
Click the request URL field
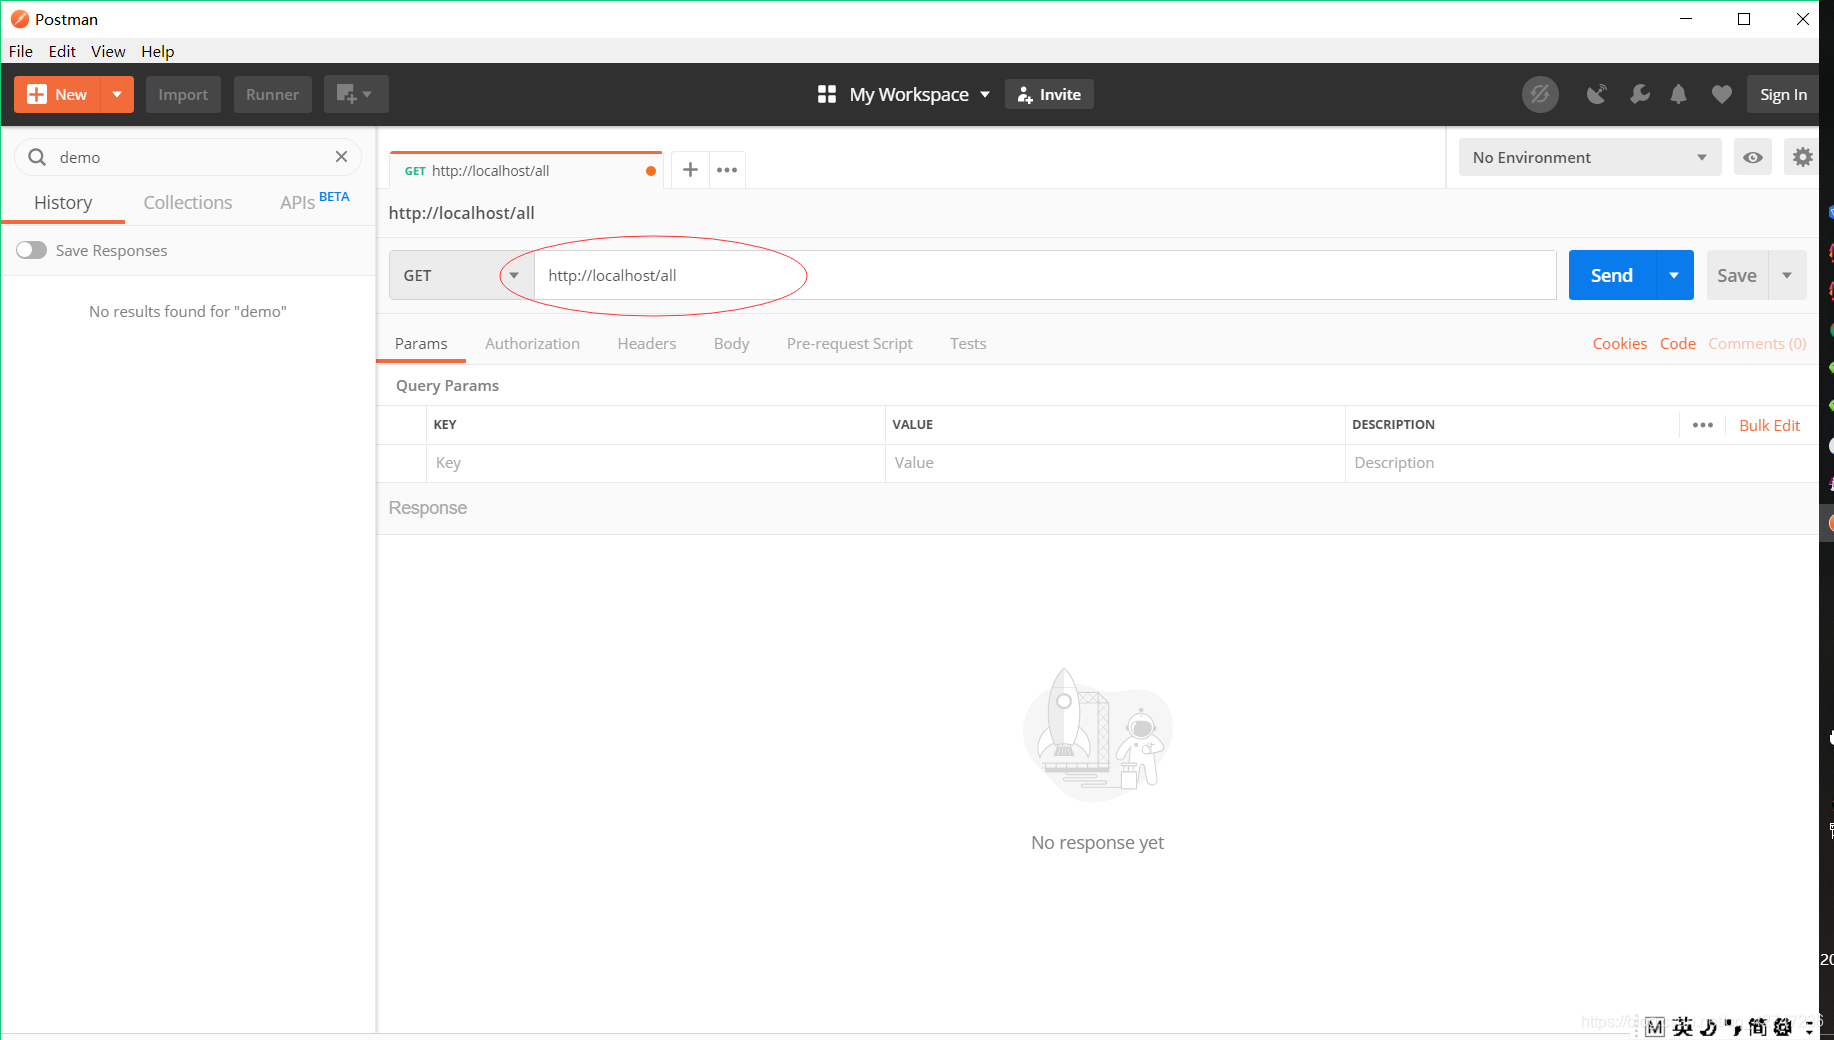(1045, 275)
